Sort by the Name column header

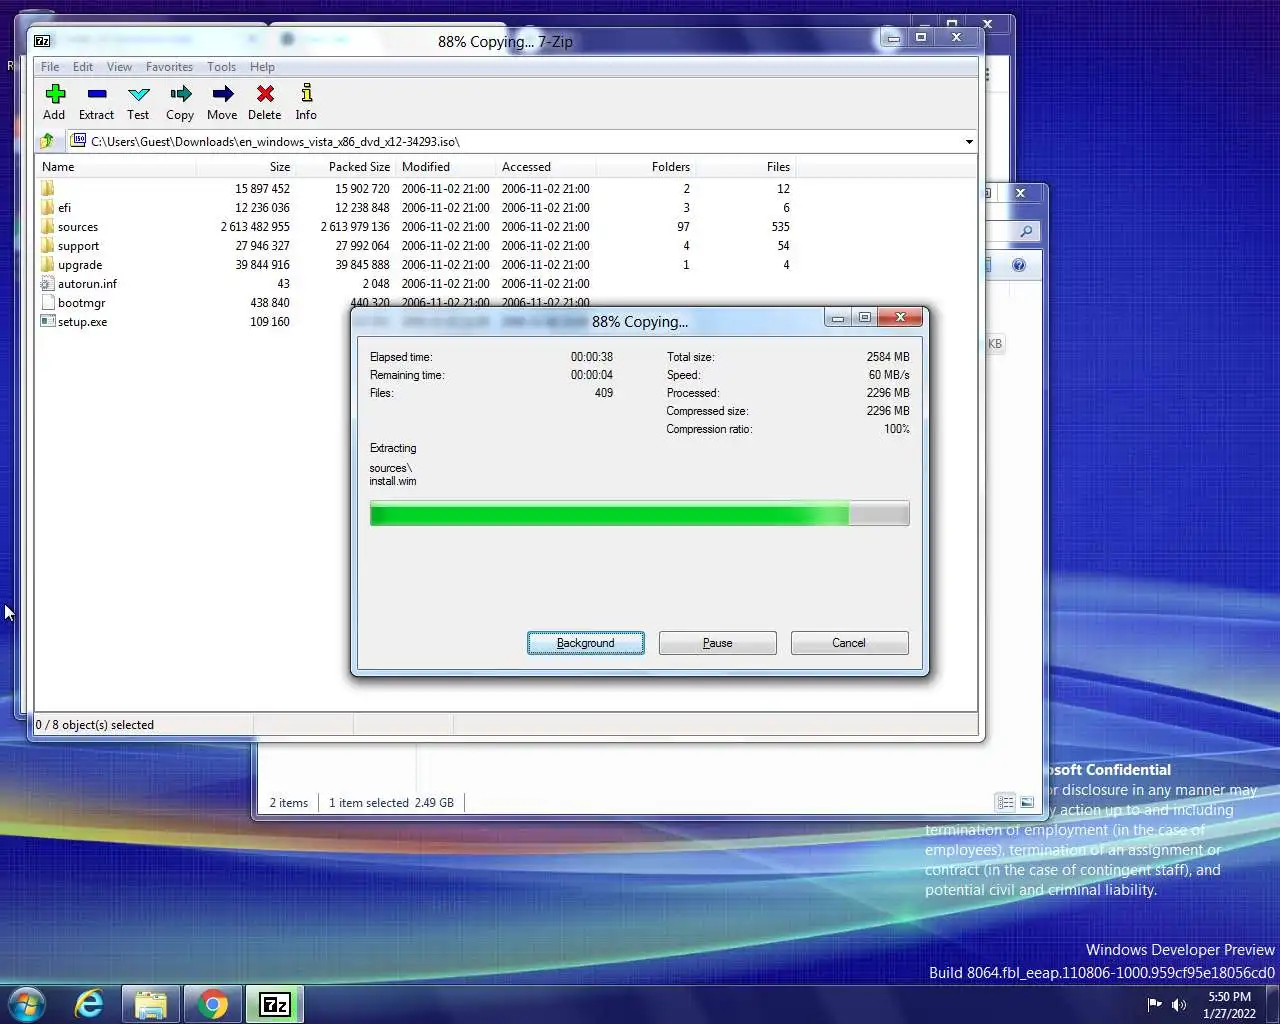point(116,167)
